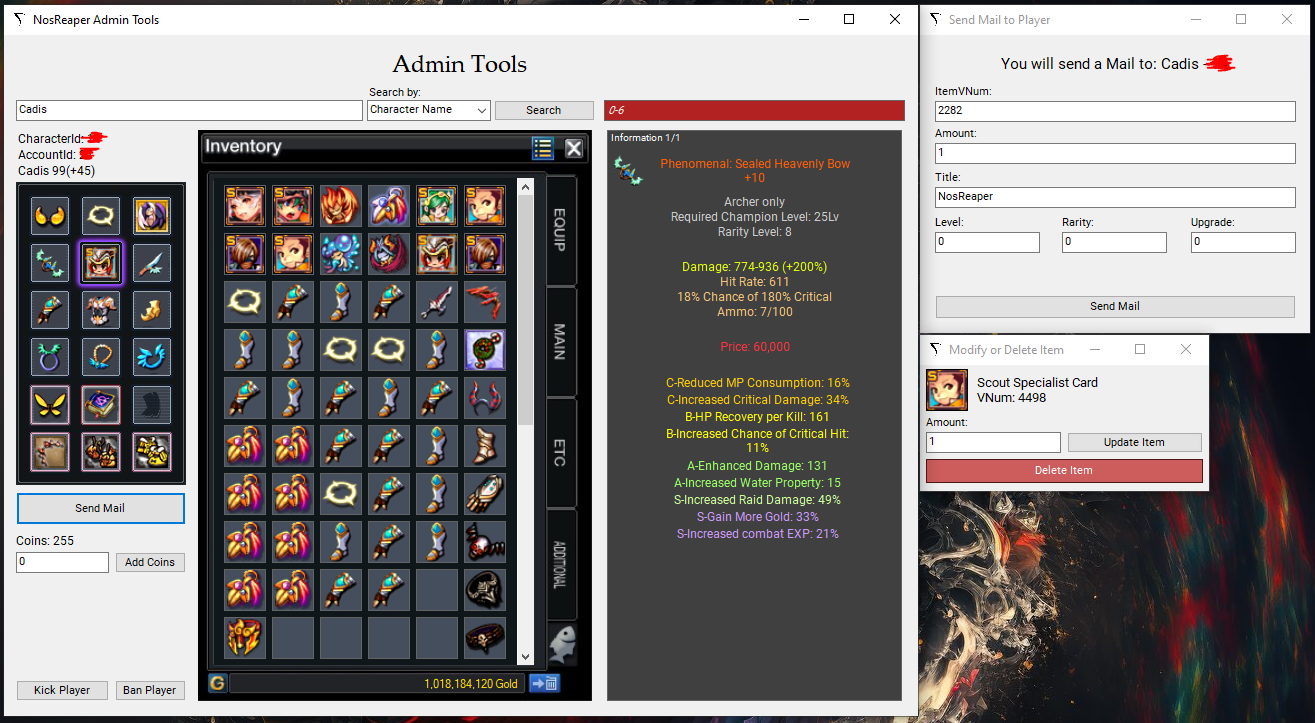Close the Inventory panel with the X

(x=574, y=148)
